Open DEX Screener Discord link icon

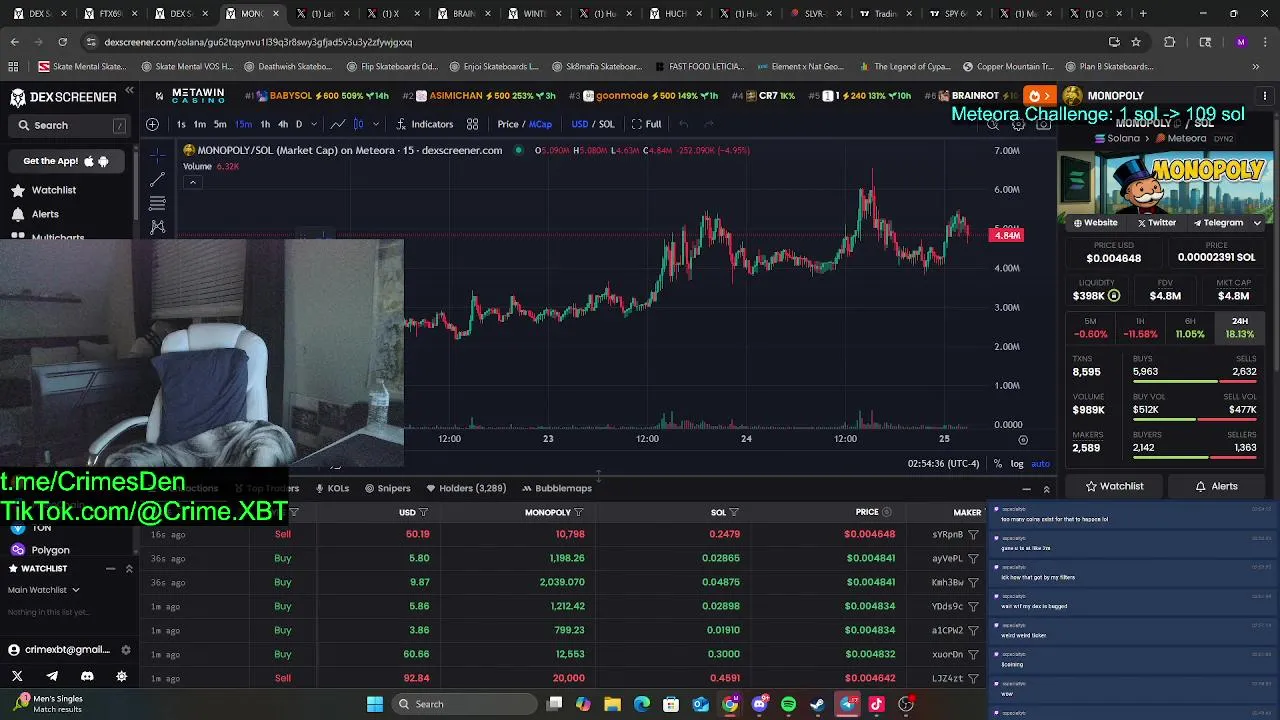tap(87, 676)
